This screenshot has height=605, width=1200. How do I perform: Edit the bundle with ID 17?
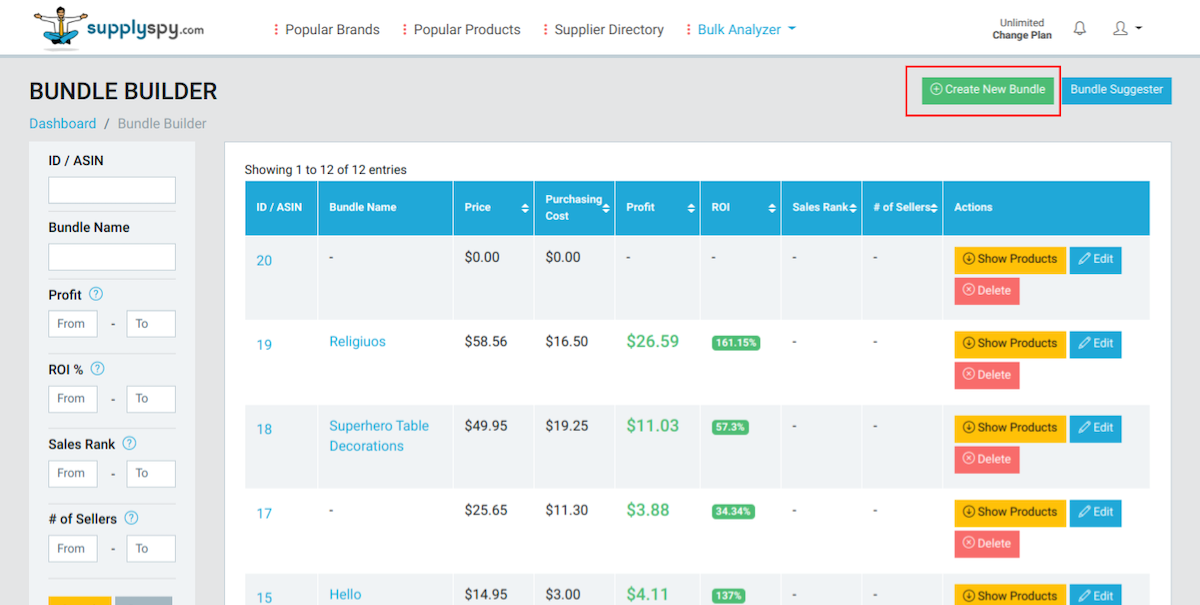tap(1095, 512)
